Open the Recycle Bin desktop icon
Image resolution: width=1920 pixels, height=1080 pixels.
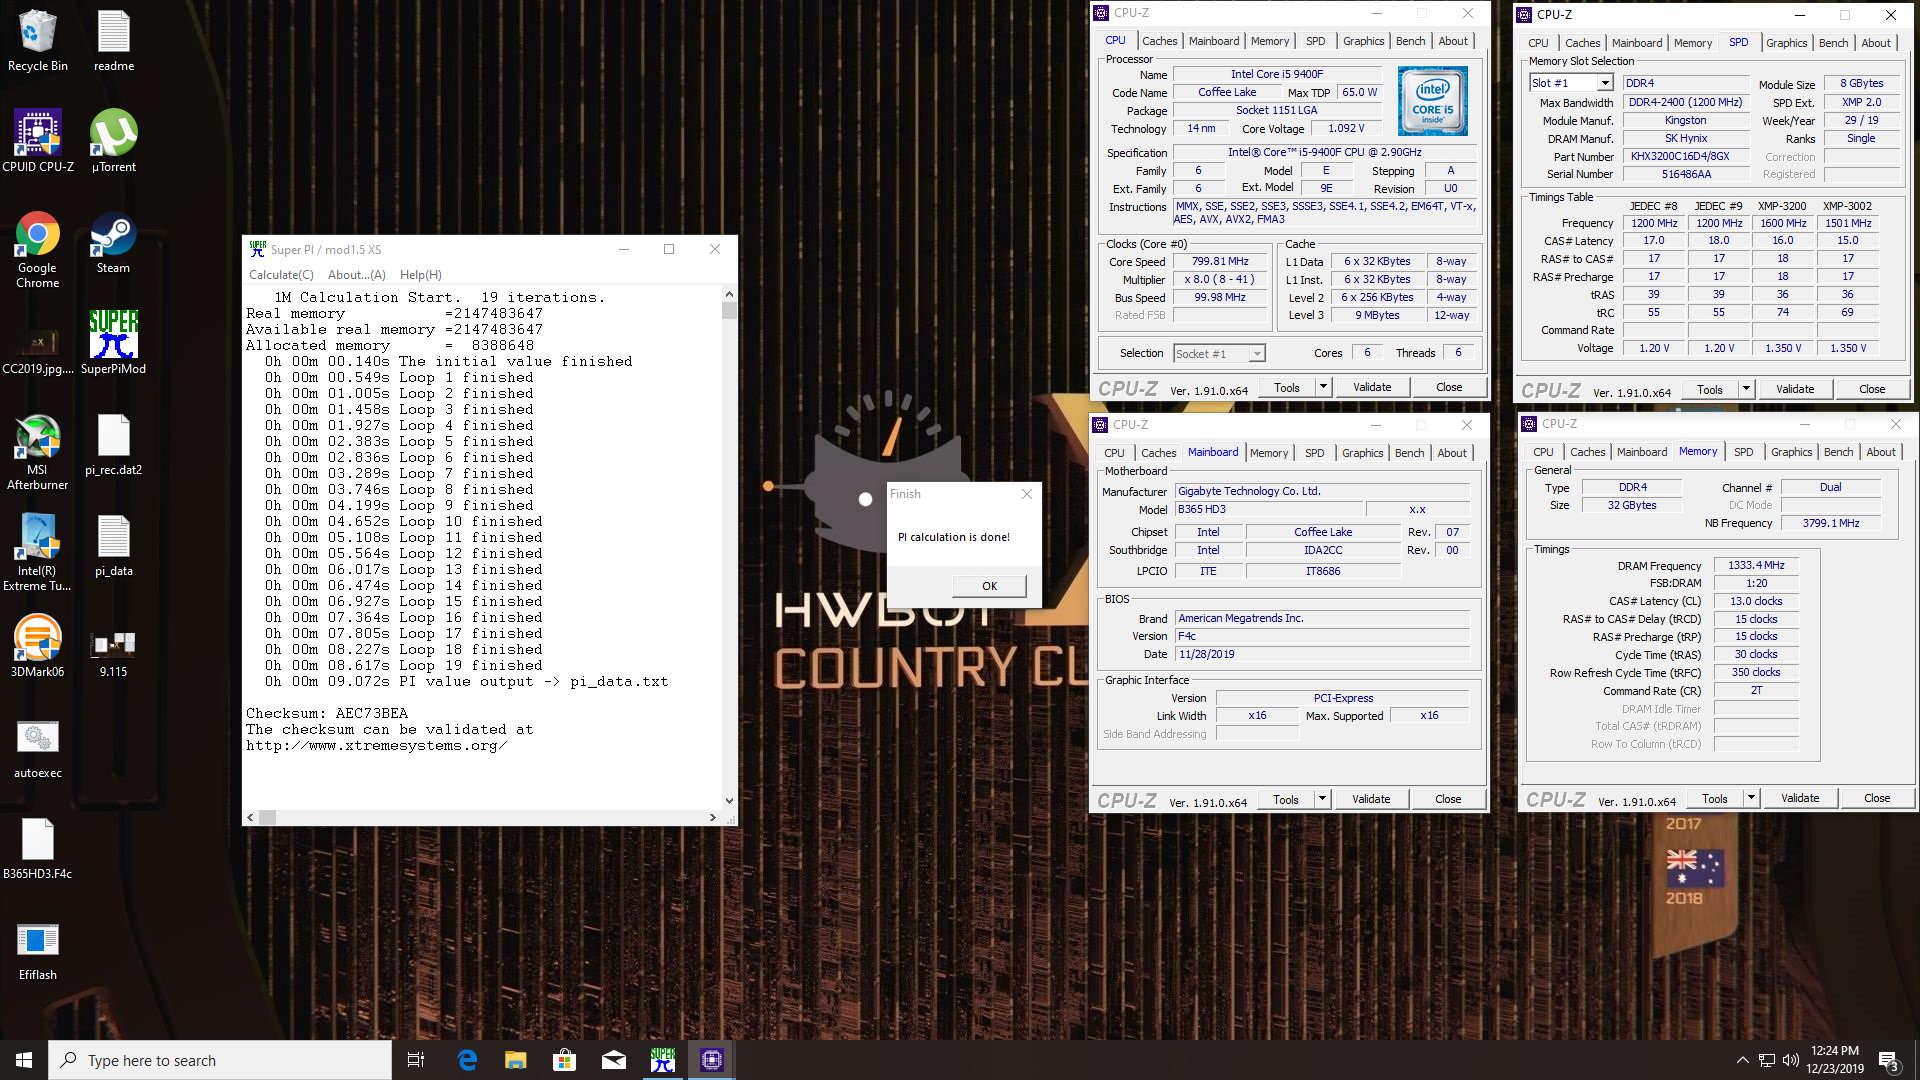coord(38,41)
